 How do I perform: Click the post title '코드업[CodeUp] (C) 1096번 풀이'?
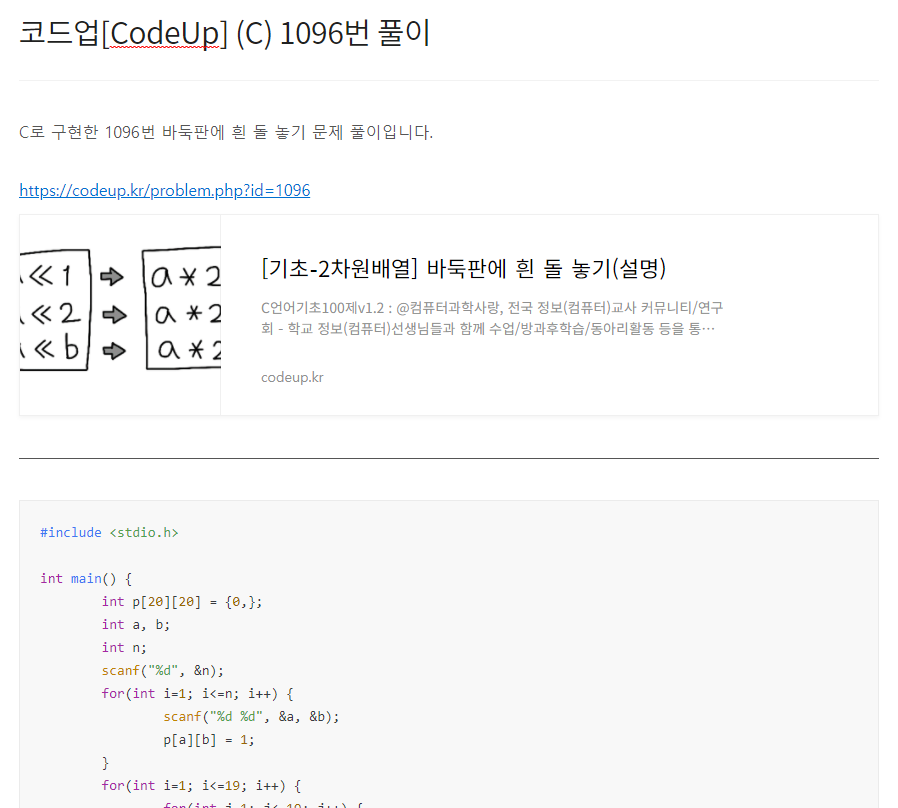point(224,33)
